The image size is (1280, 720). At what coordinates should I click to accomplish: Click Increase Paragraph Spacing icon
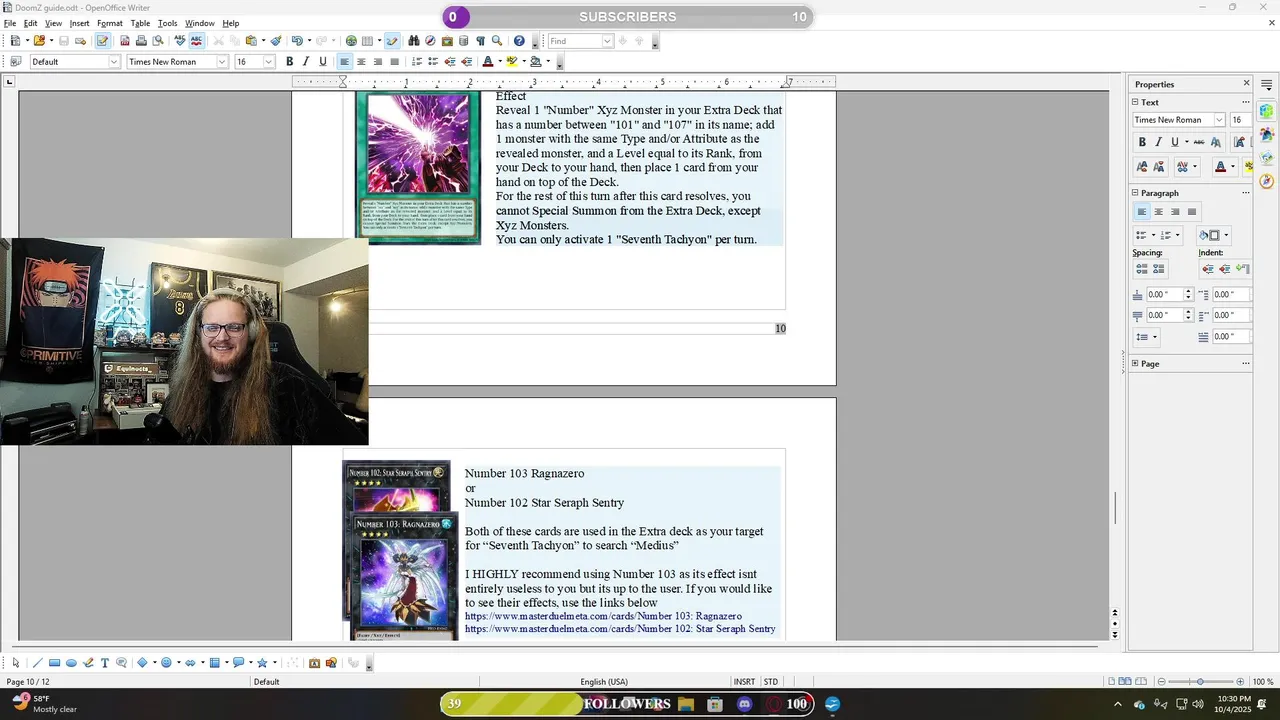click(1141, 269)
